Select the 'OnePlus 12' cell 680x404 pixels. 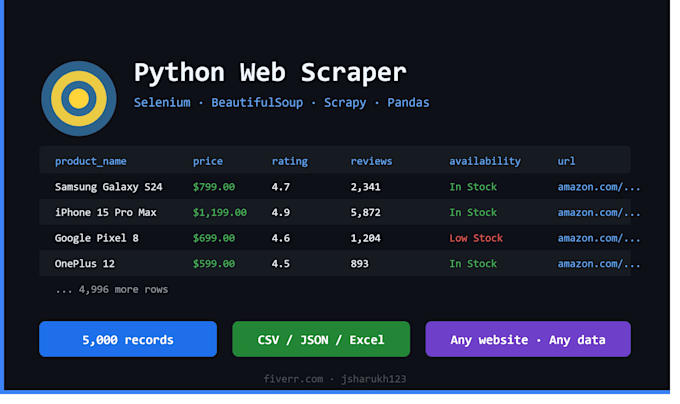pos(85,264)
